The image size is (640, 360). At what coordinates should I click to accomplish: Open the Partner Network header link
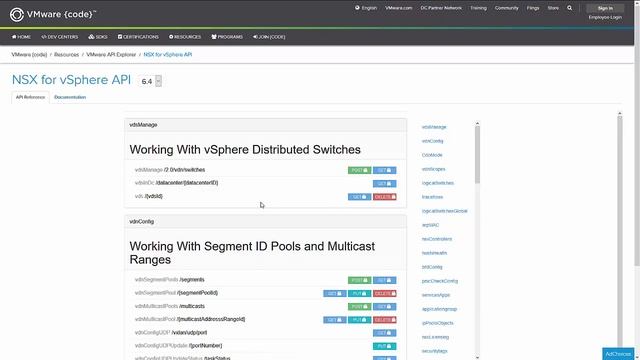tap(441, 8)
